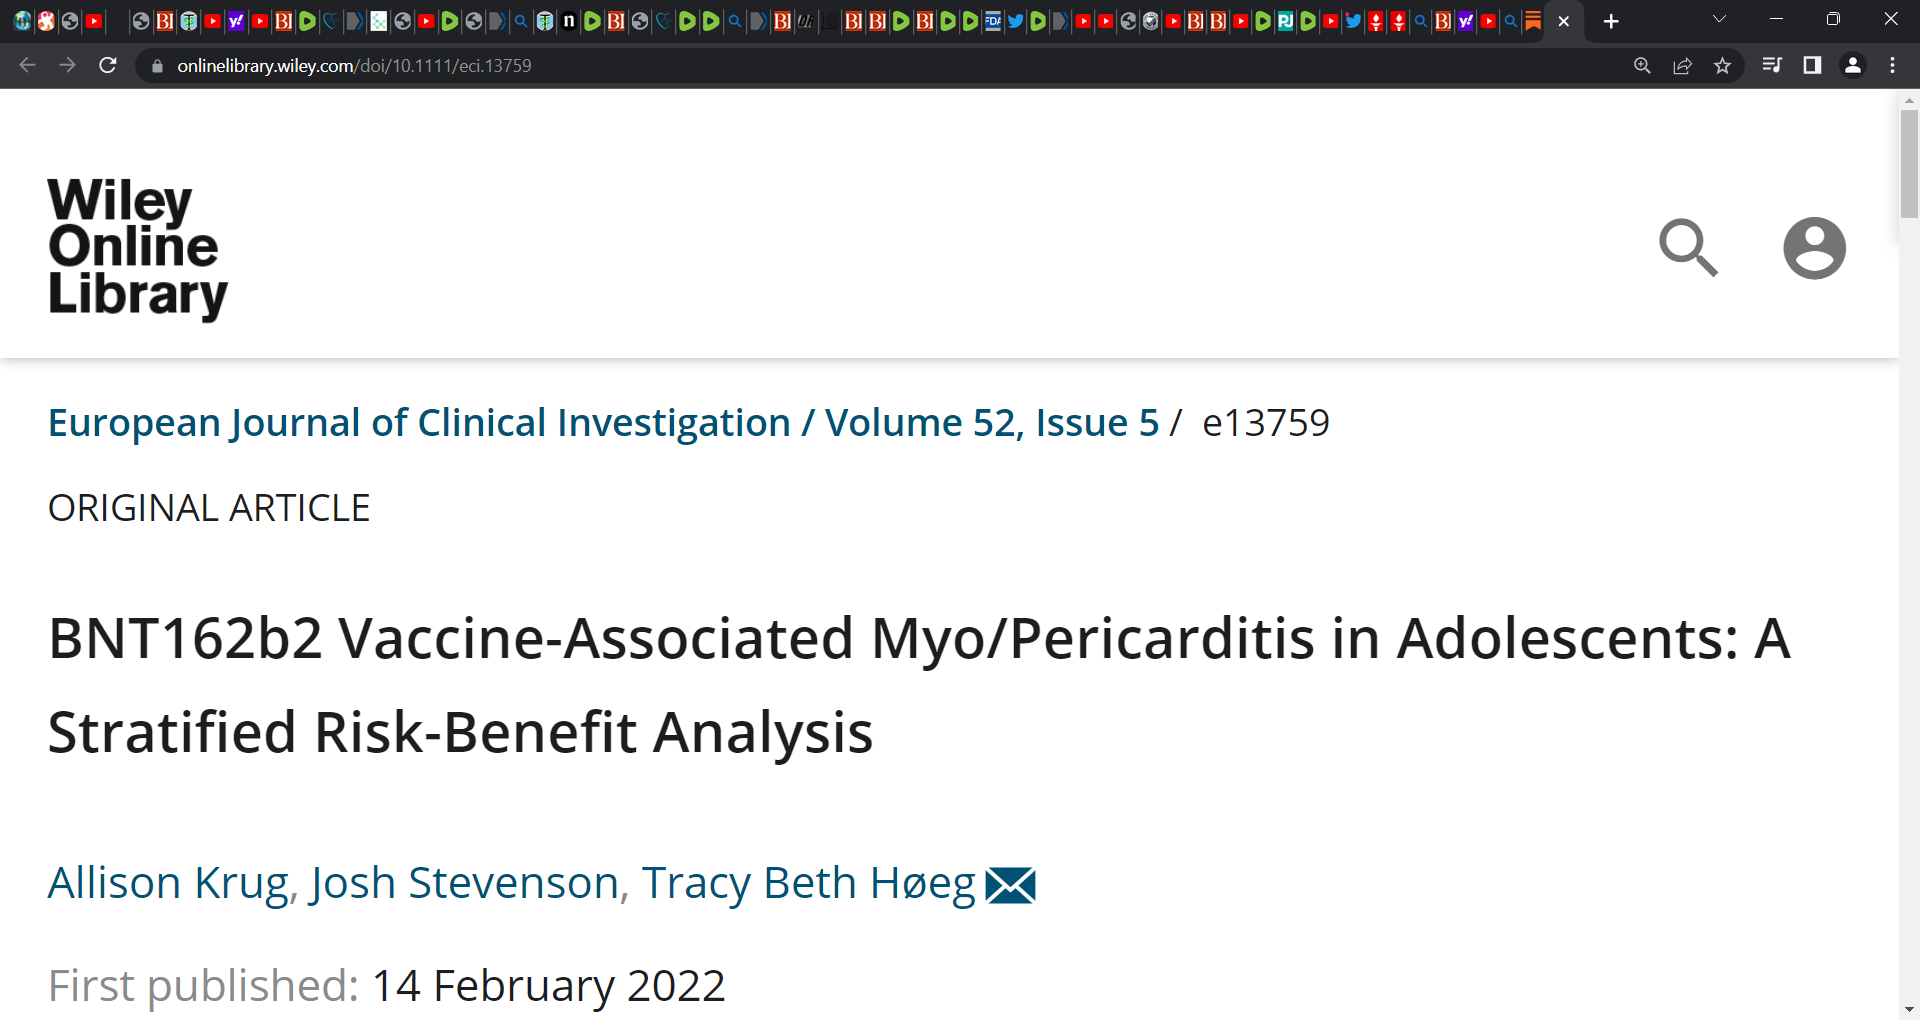Click the vertical page scrollbar thumb
This screenshot has width=1920, height=1020.
[x=1909, y=164]
